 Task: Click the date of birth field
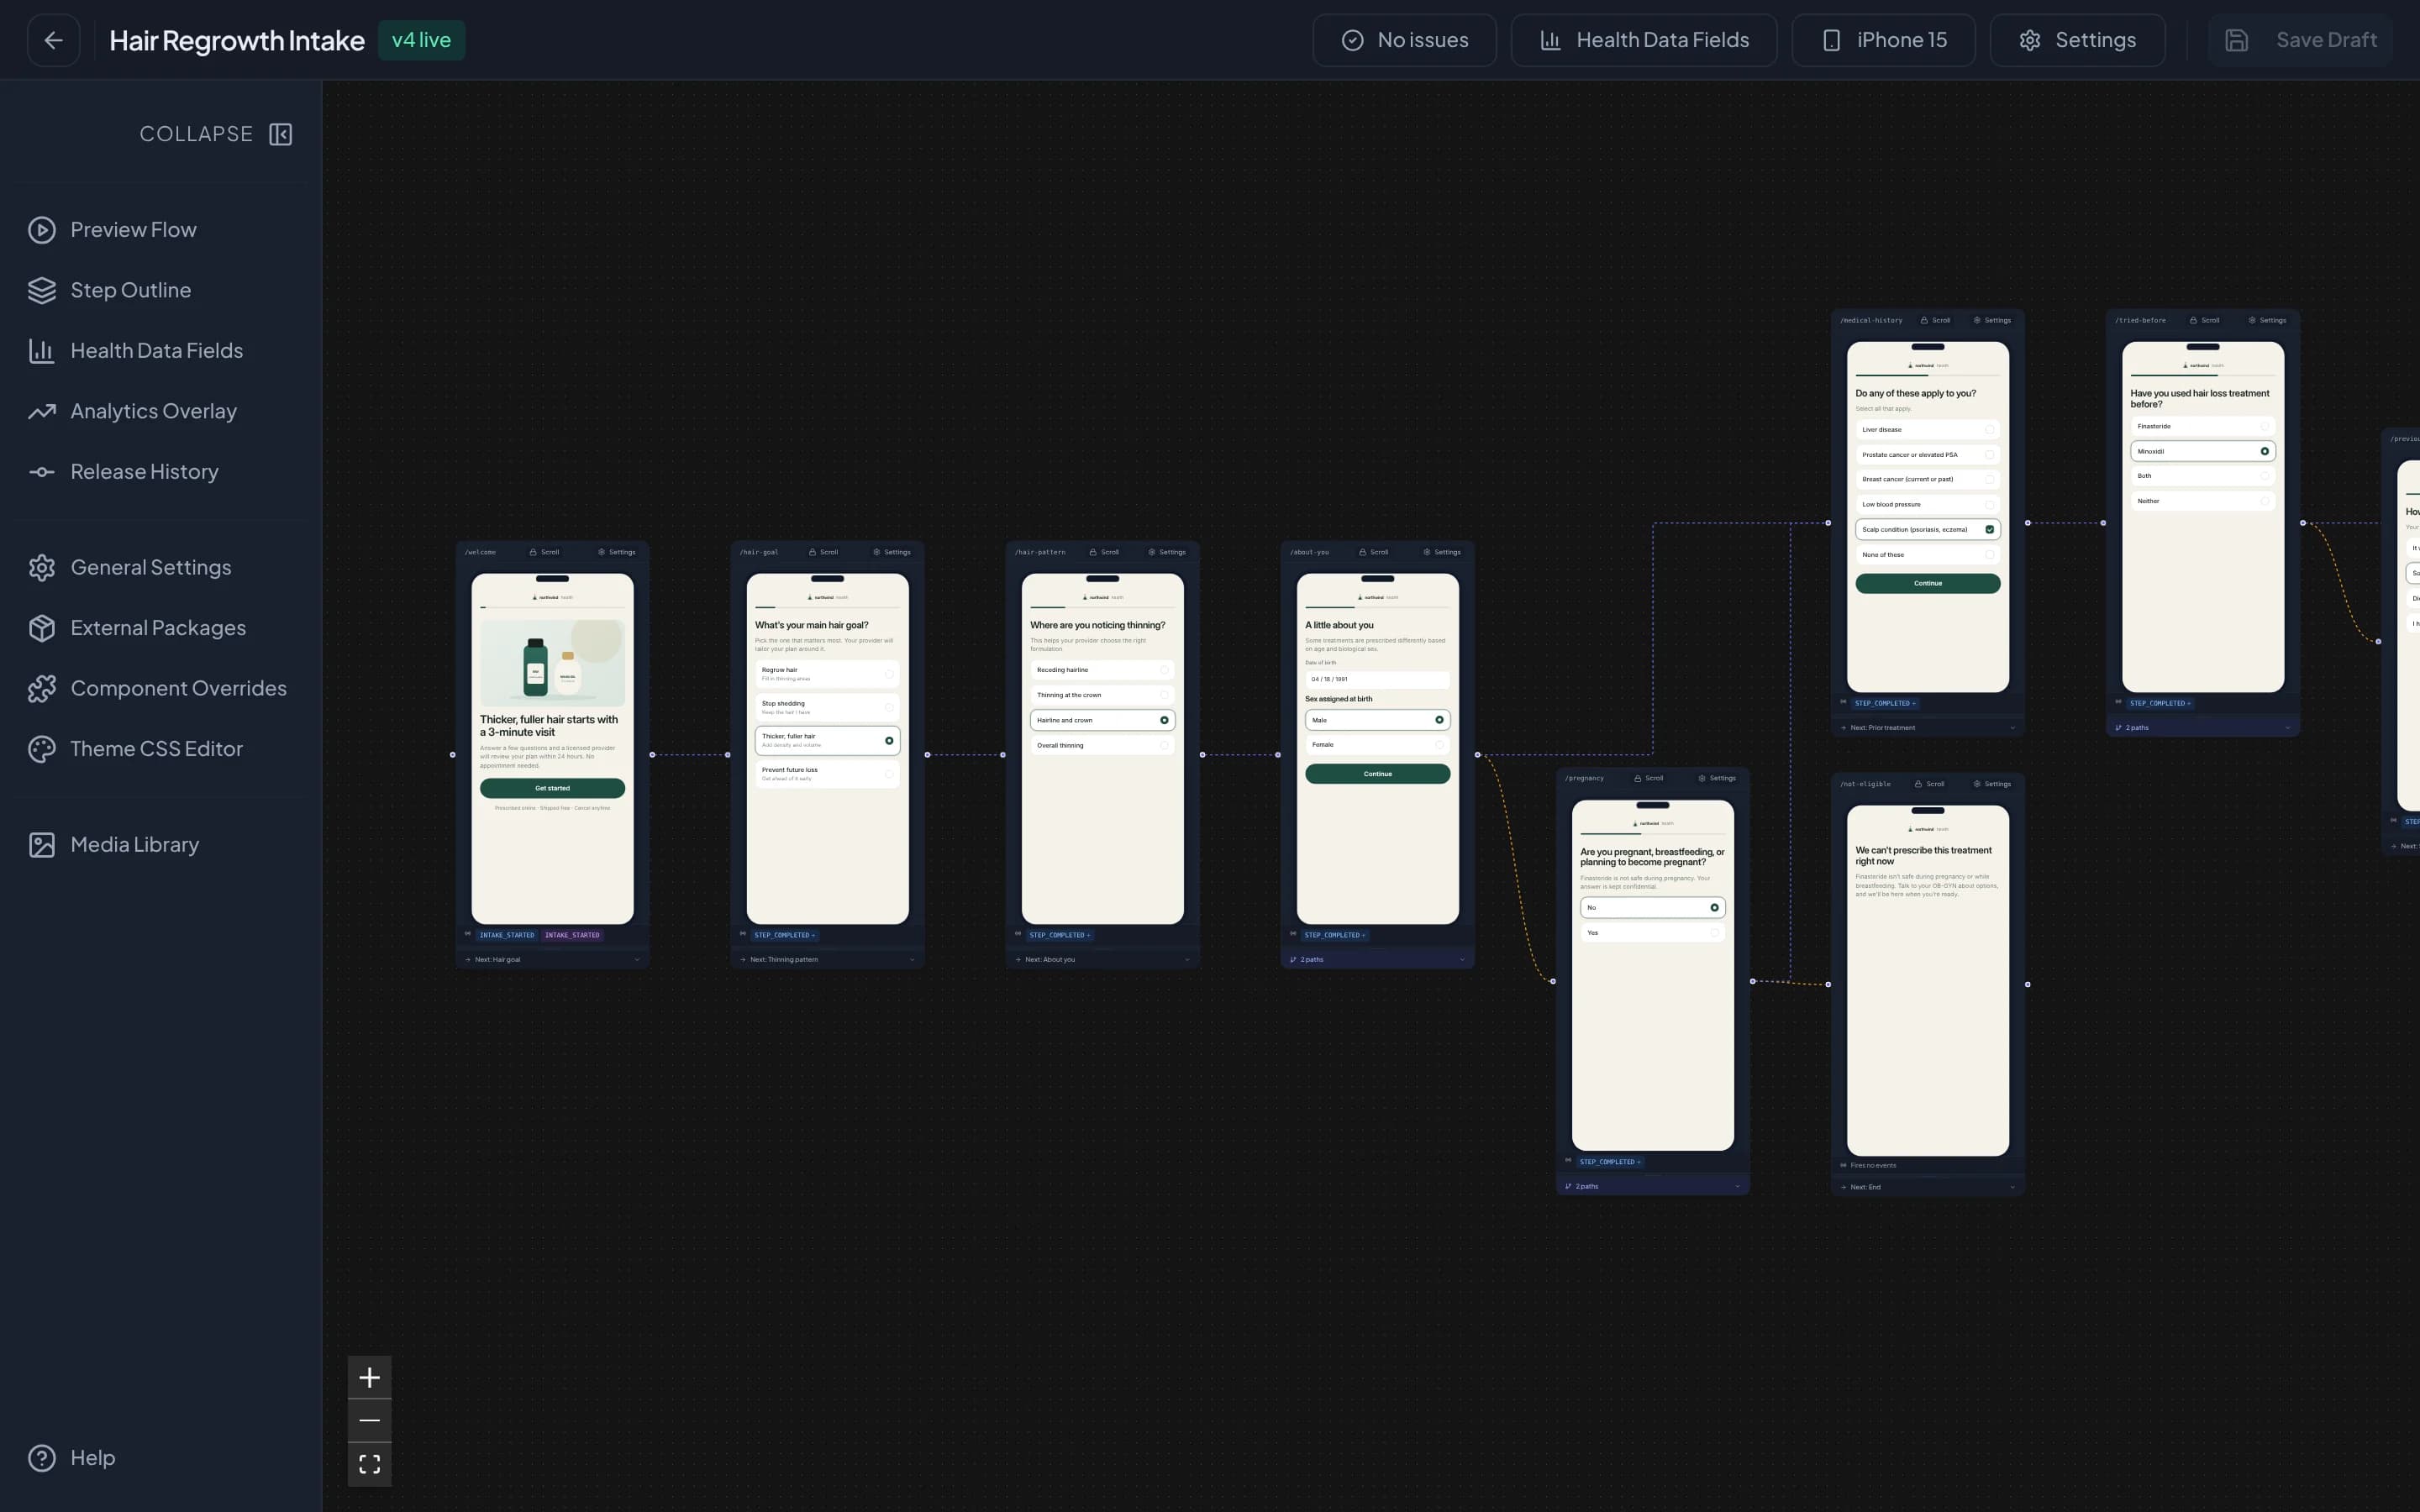1377,679
